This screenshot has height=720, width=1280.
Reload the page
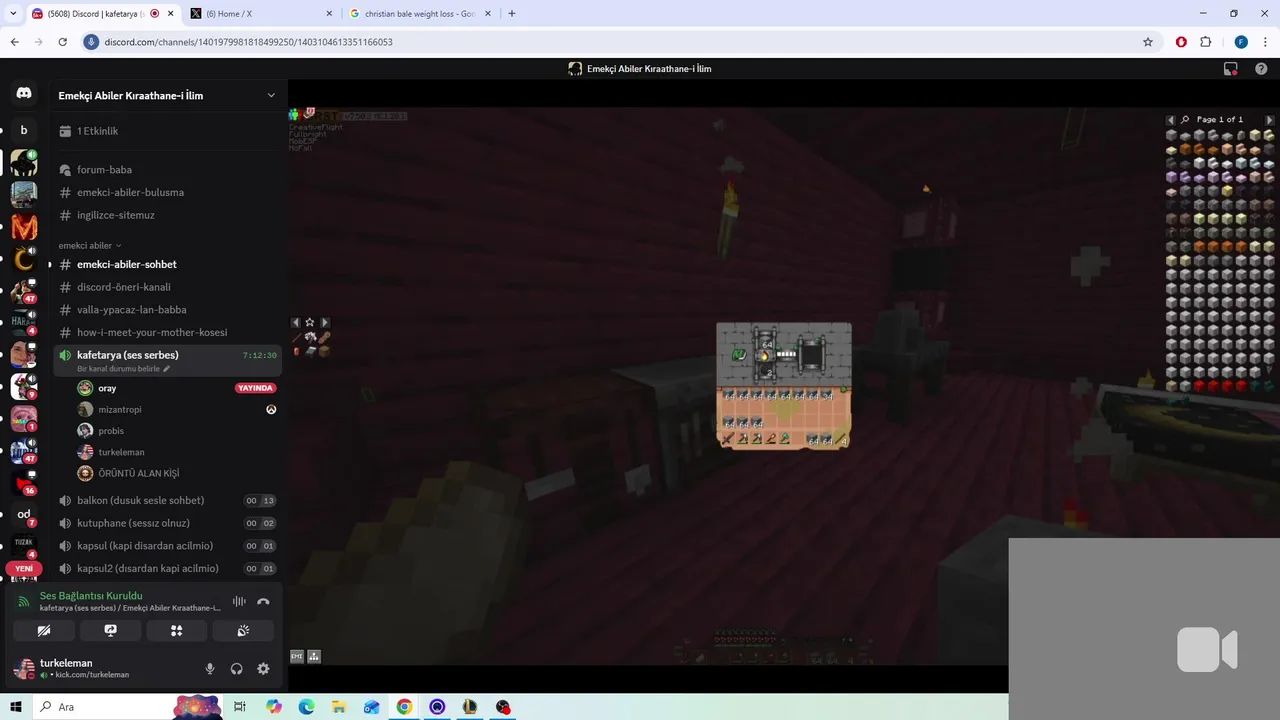(62, 42)
